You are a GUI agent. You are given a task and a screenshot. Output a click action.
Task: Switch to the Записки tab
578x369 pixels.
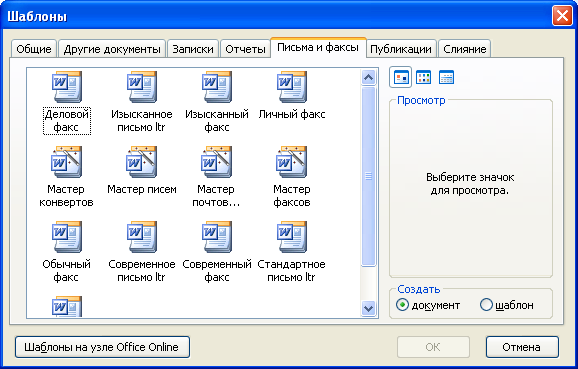193,49
